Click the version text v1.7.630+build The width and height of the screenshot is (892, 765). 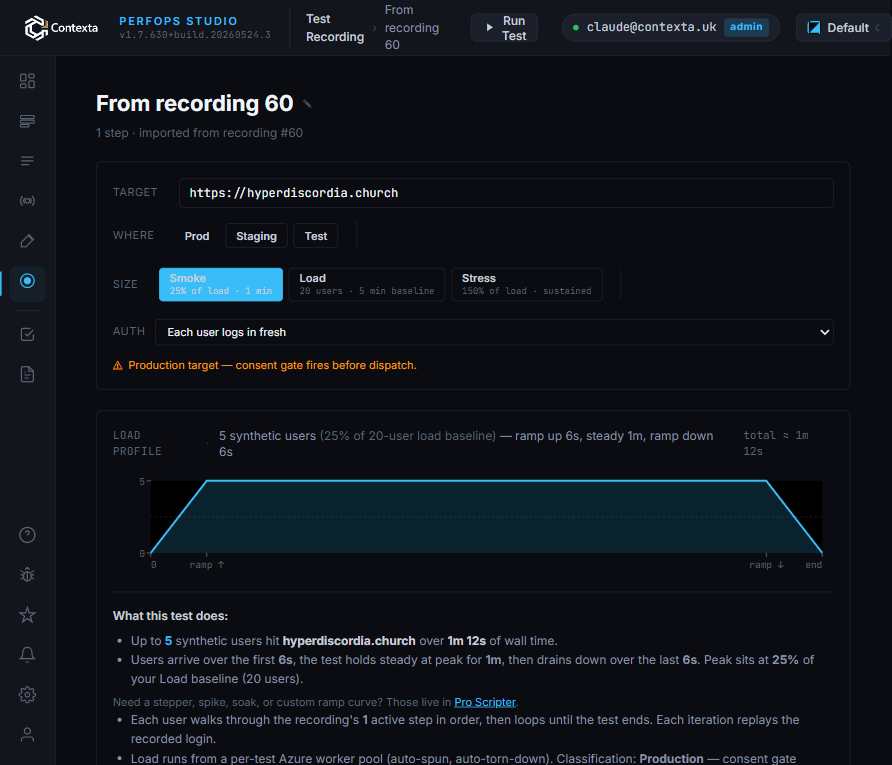click(195, 35)
